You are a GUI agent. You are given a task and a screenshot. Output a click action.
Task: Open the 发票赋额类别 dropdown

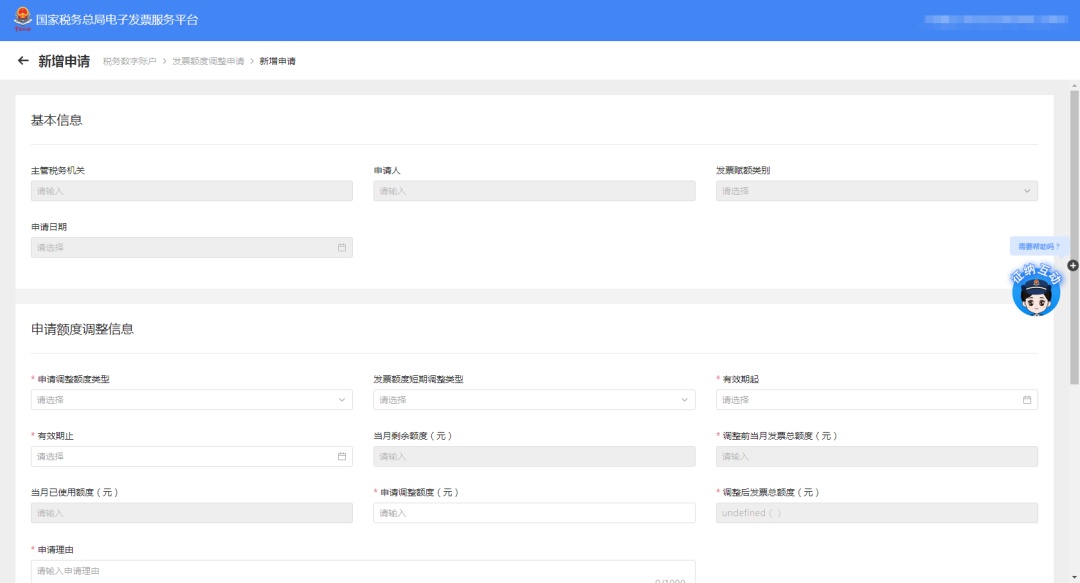tap(876, 191)
